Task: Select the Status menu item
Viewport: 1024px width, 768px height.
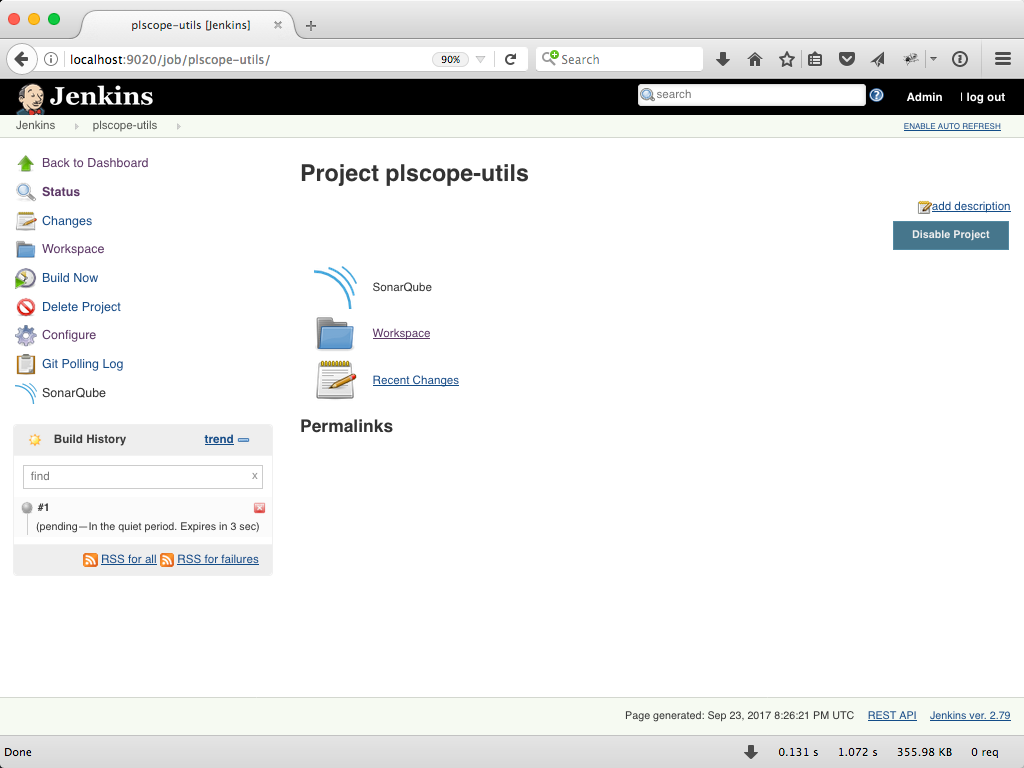Action: 61,192
